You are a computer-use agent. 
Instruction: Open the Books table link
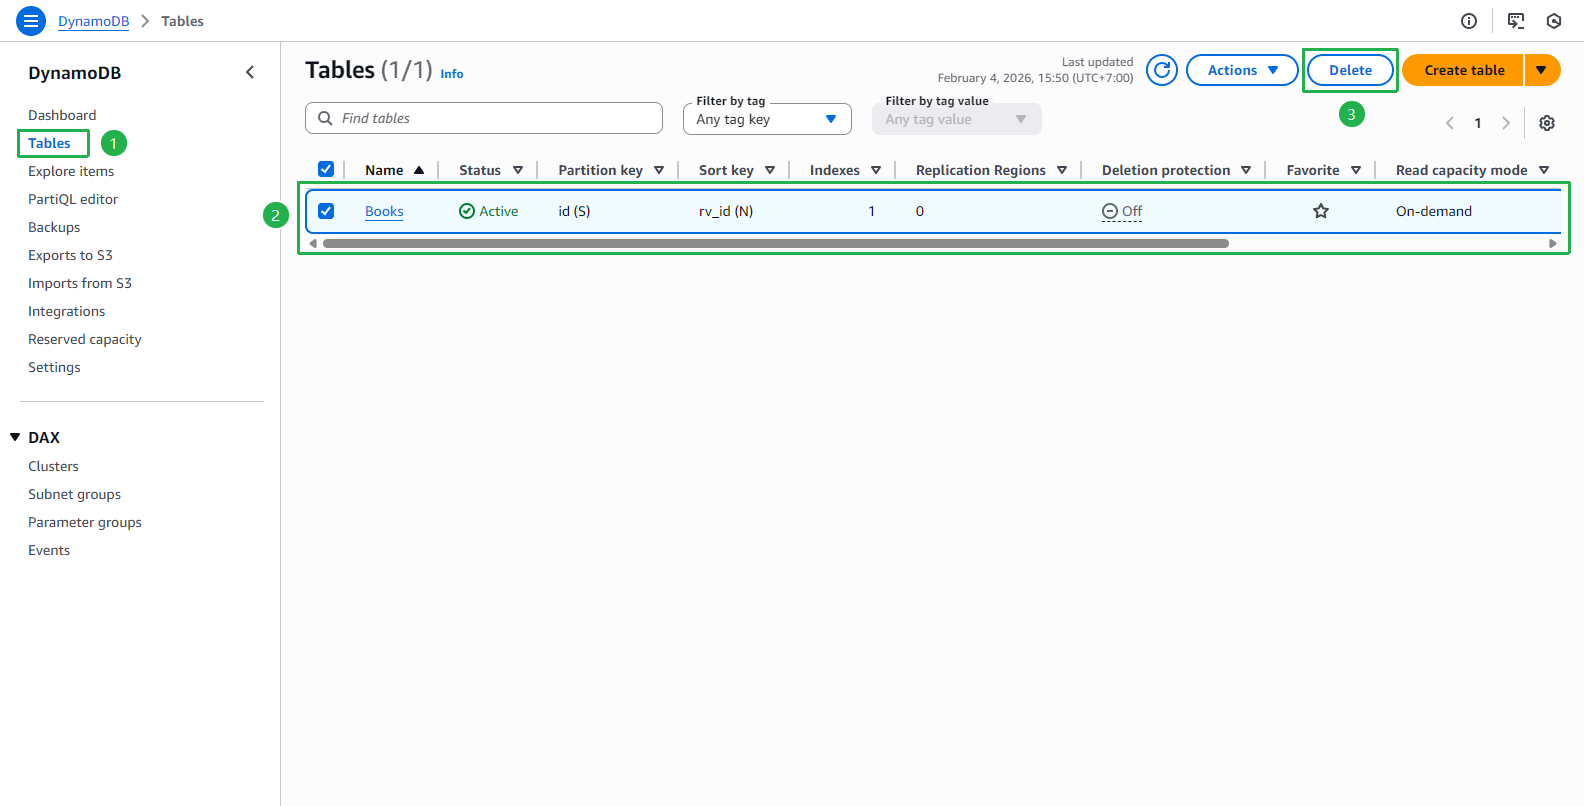tap(384, 211)
